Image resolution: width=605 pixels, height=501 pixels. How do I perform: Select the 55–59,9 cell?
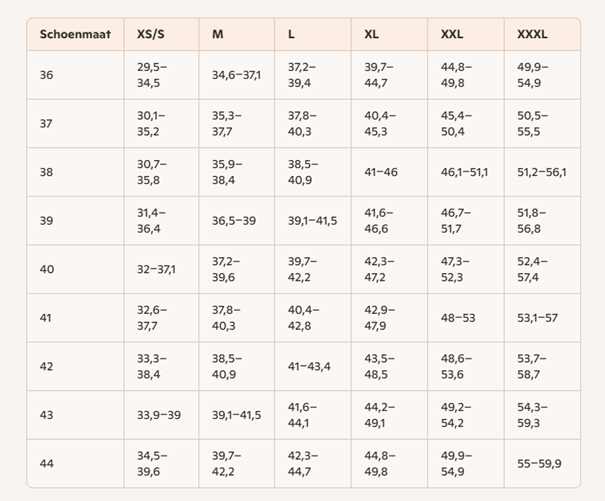coord(539,463)
